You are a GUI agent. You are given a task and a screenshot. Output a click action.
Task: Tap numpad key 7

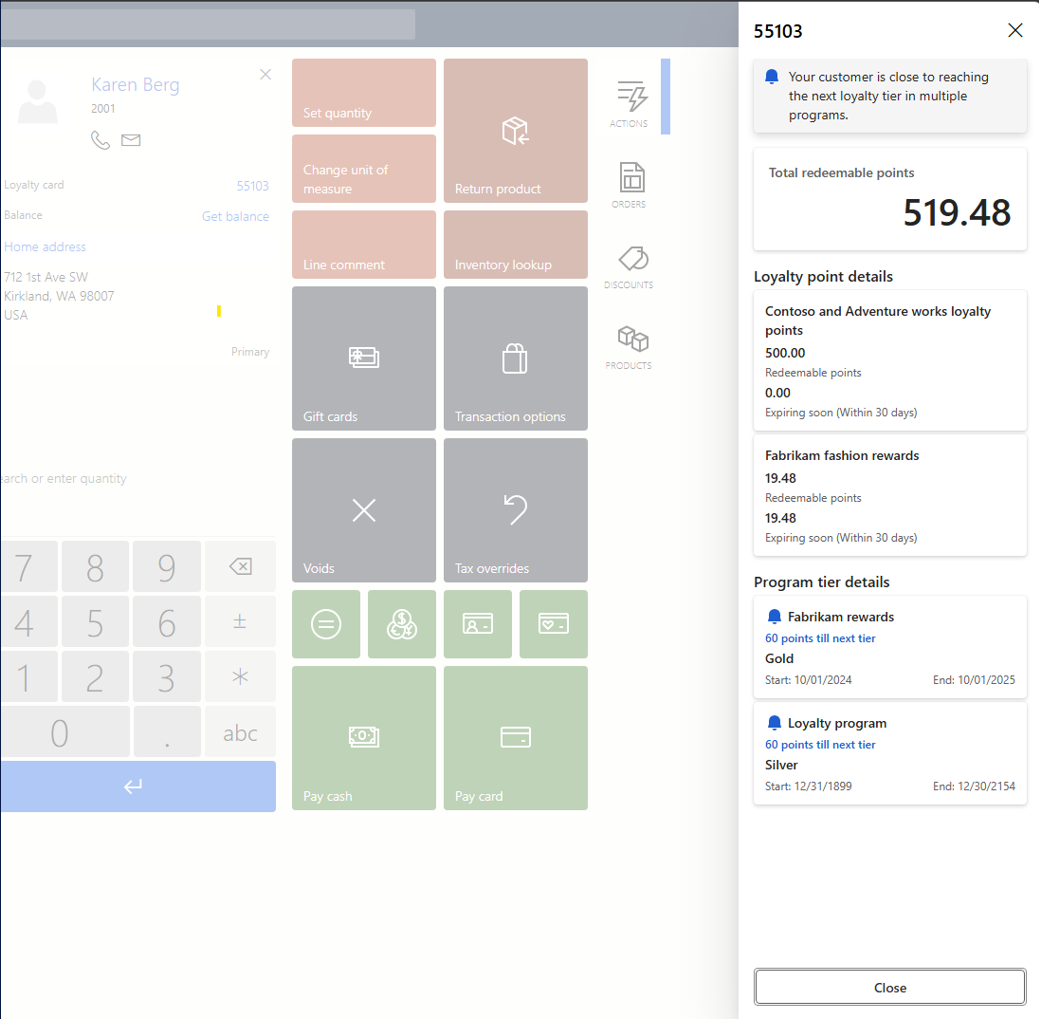coord(29,566)
